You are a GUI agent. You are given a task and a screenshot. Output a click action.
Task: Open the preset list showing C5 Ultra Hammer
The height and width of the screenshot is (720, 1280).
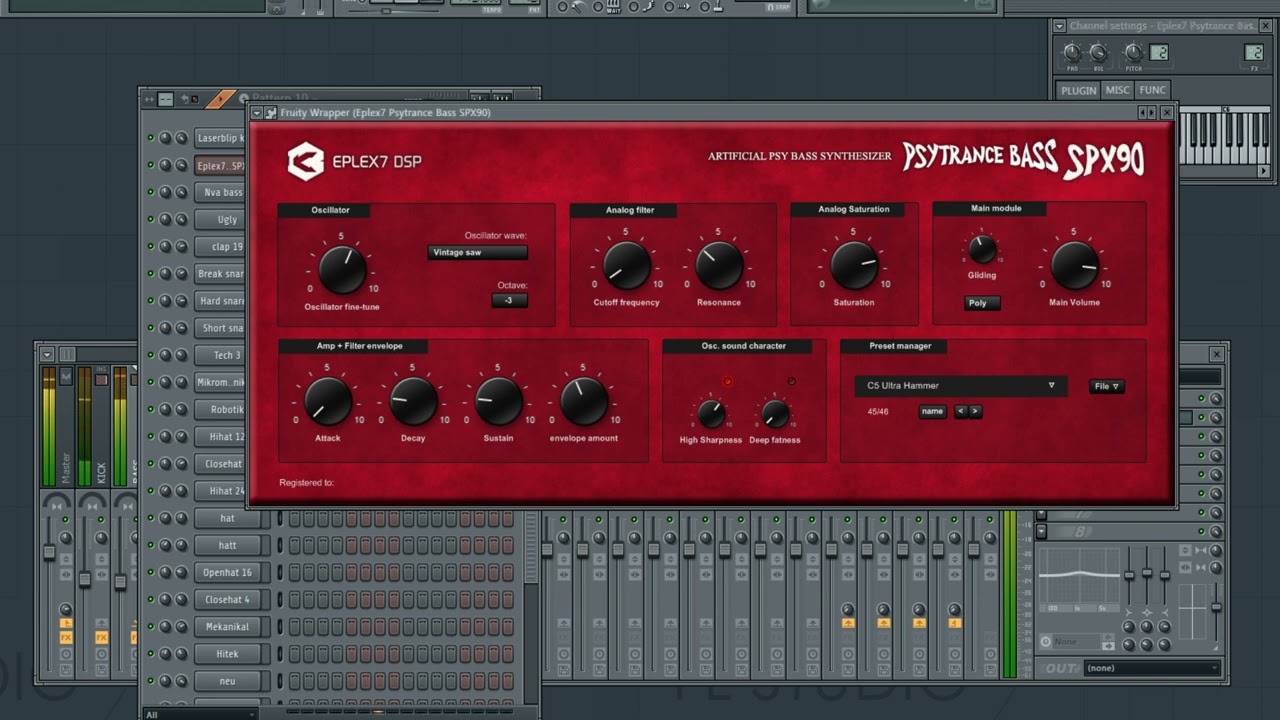961,386
